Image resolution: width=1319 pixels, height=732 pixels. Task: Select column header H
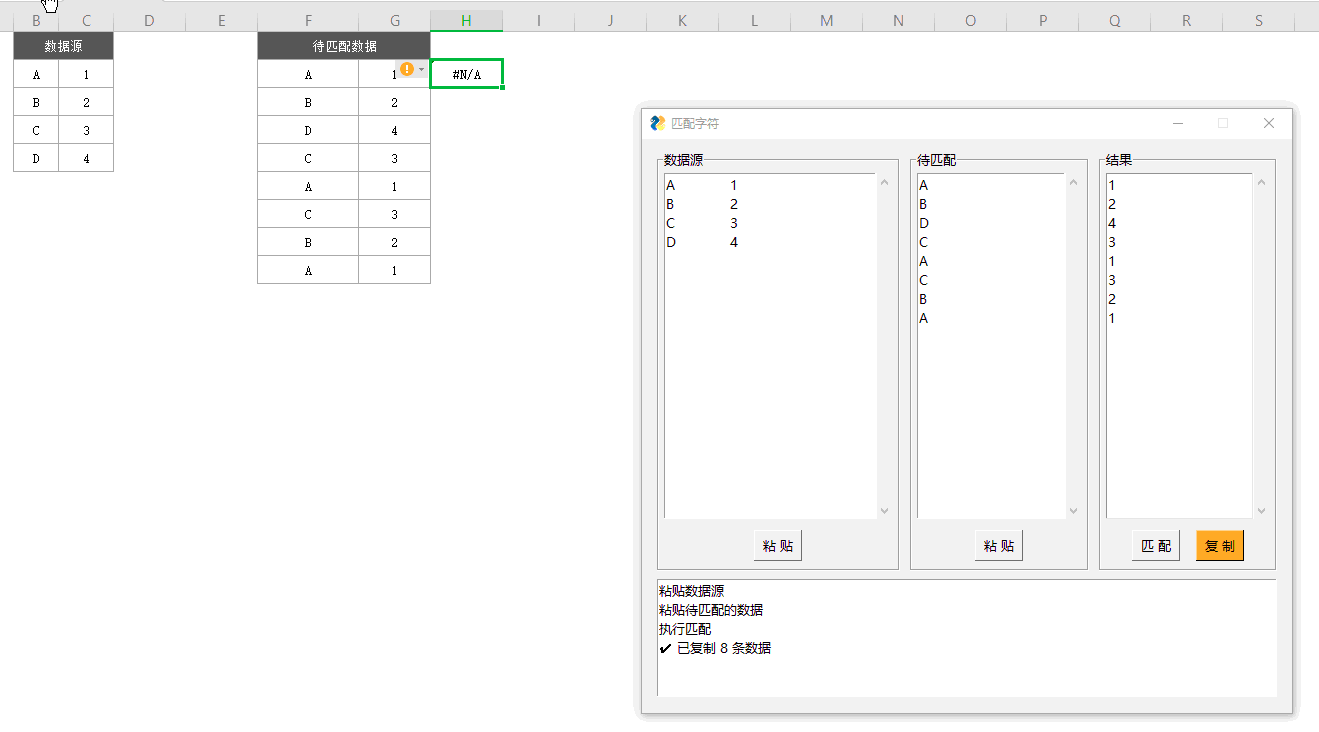(x=466, y=20)
